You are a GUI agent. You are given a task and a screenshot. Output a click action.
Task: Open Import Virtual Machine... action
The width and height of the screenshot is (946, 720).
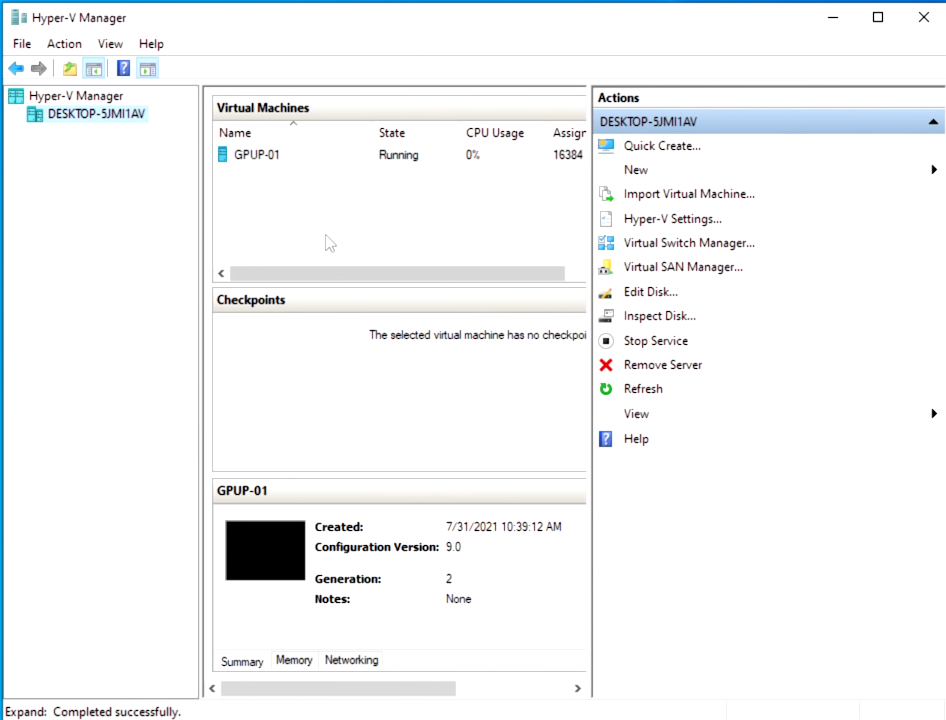tap(689, 194)
